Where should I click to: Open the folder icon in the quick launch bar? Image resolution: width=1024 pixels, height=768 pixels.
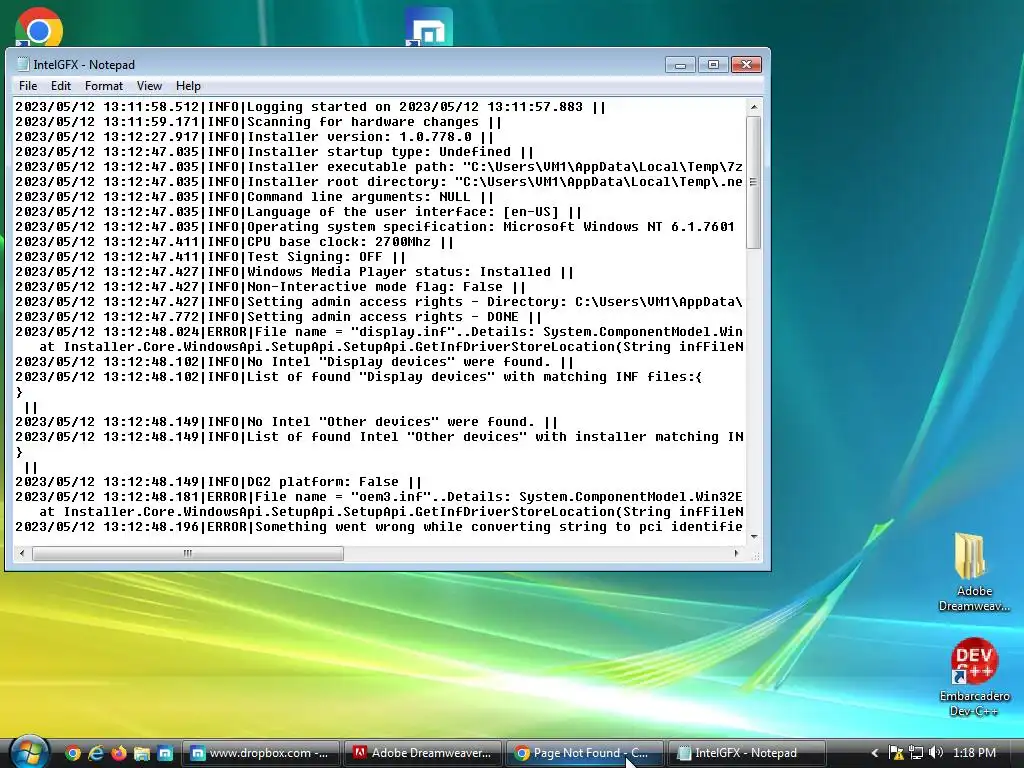pos(142,753)
